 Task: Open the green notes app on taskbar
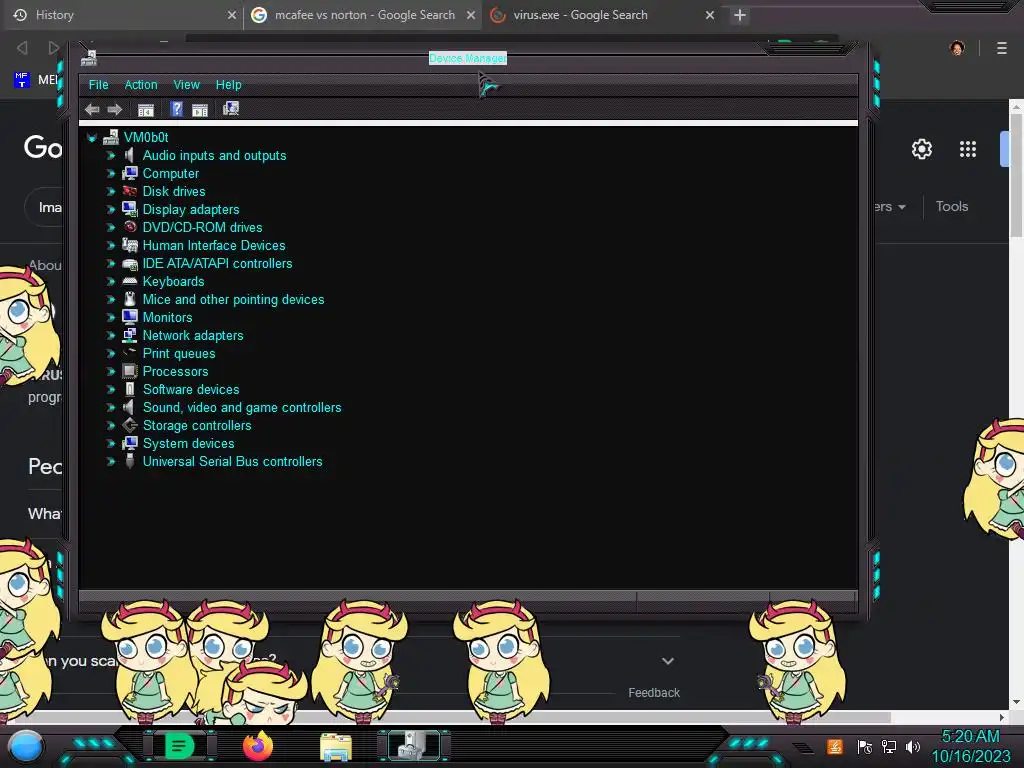click(x=179, y=746)
